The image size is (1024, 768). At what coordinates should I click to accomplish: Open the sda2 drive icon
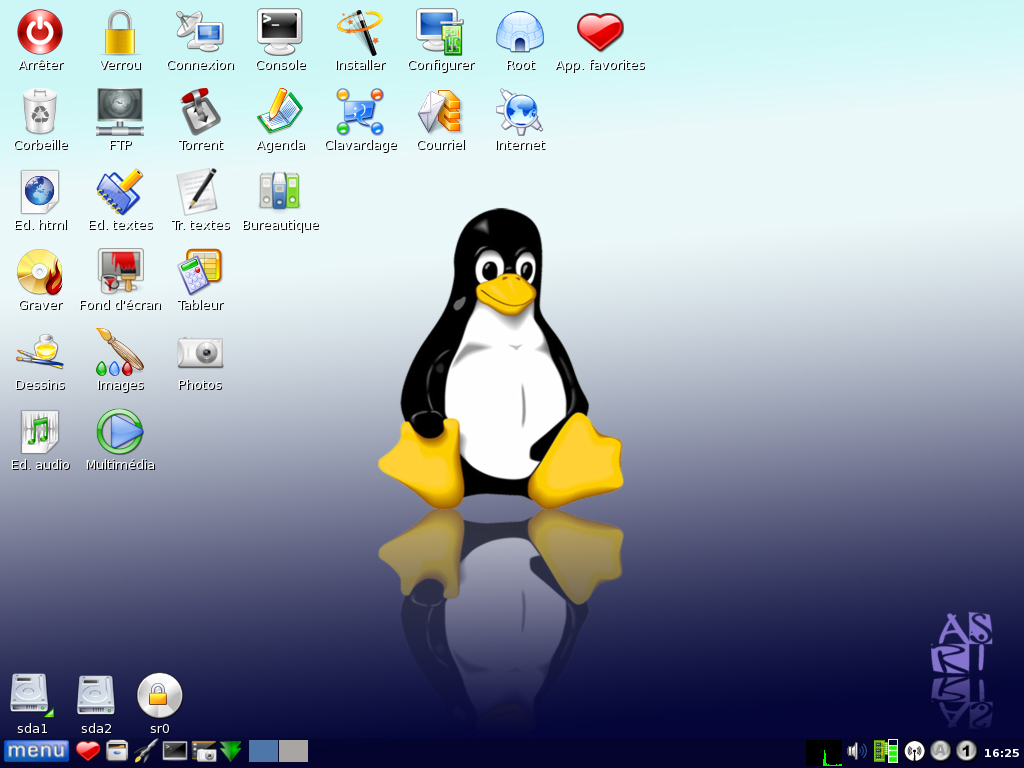pyautogui.click(x=95, y=695)
